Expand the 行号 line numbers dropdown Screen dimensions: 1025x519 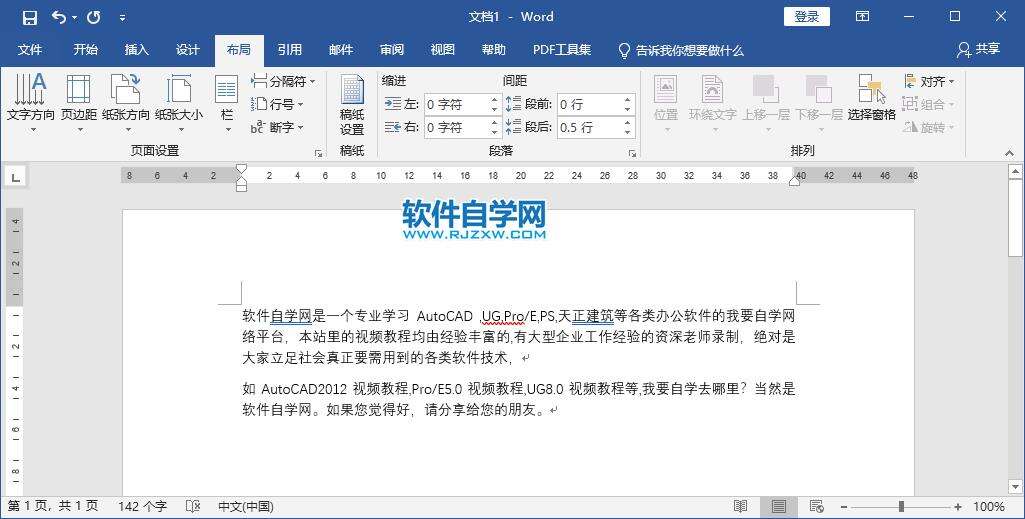279,104
